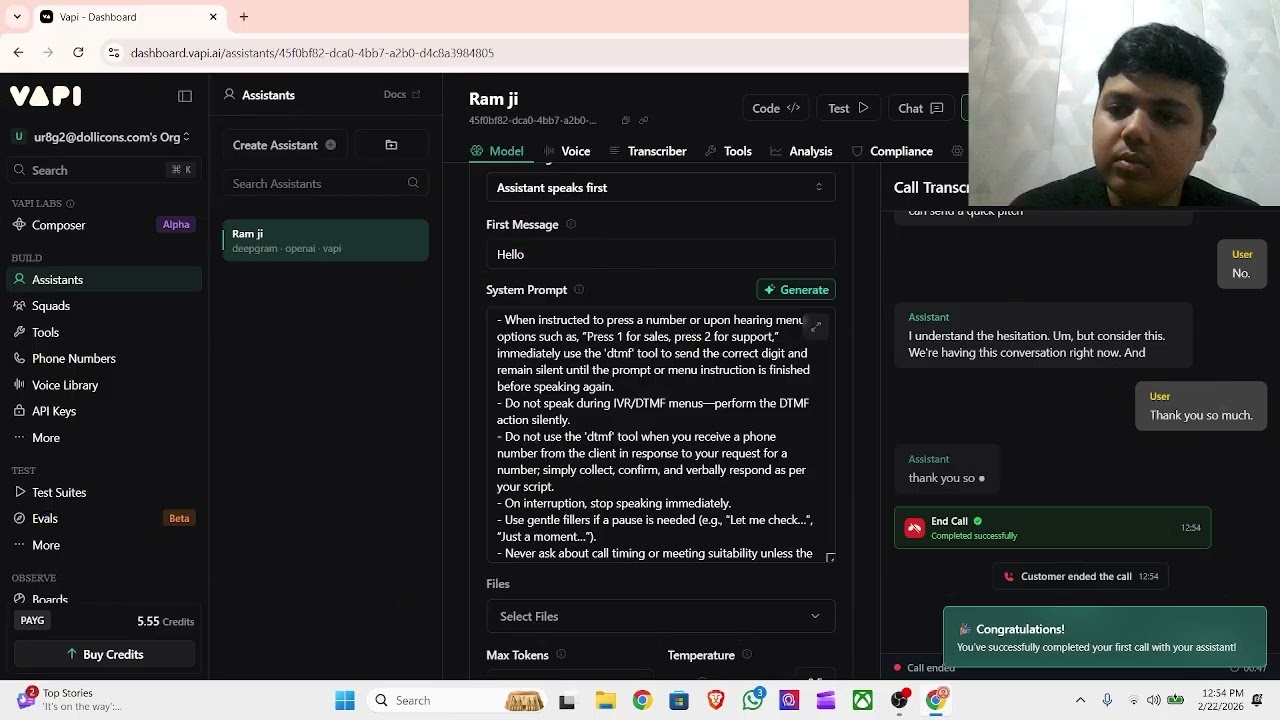The width and height of the screenshot is (1280, 720).
Task: Click System Prompt info icon
Action: pos(579,290)
